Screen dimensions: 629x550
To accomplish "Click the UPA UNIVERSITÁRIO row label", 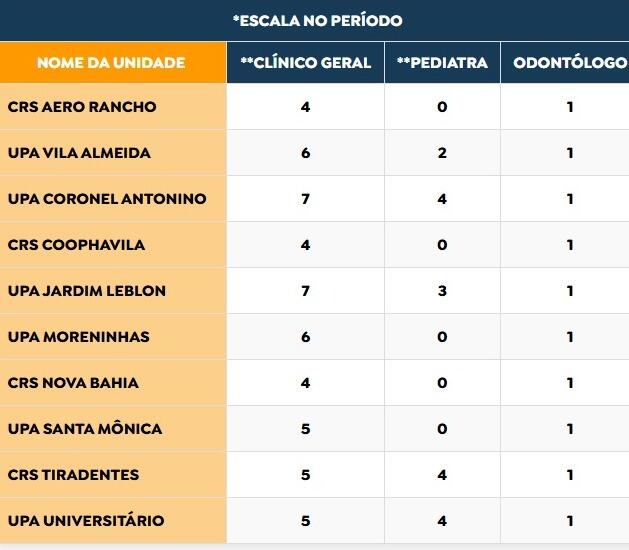I will click(86, 521).
